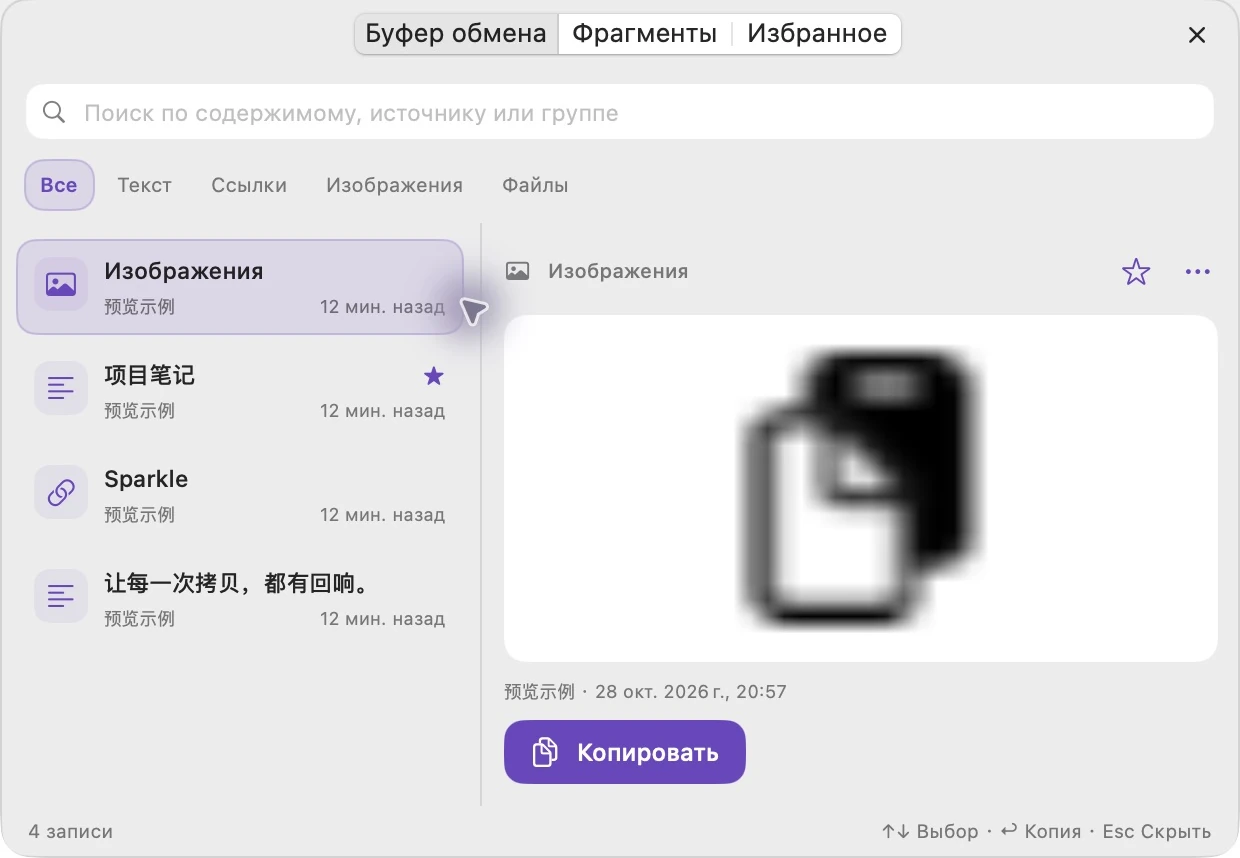Select the Изображения clipboard entry
1240x858 pixels.
tap(240, 287)
